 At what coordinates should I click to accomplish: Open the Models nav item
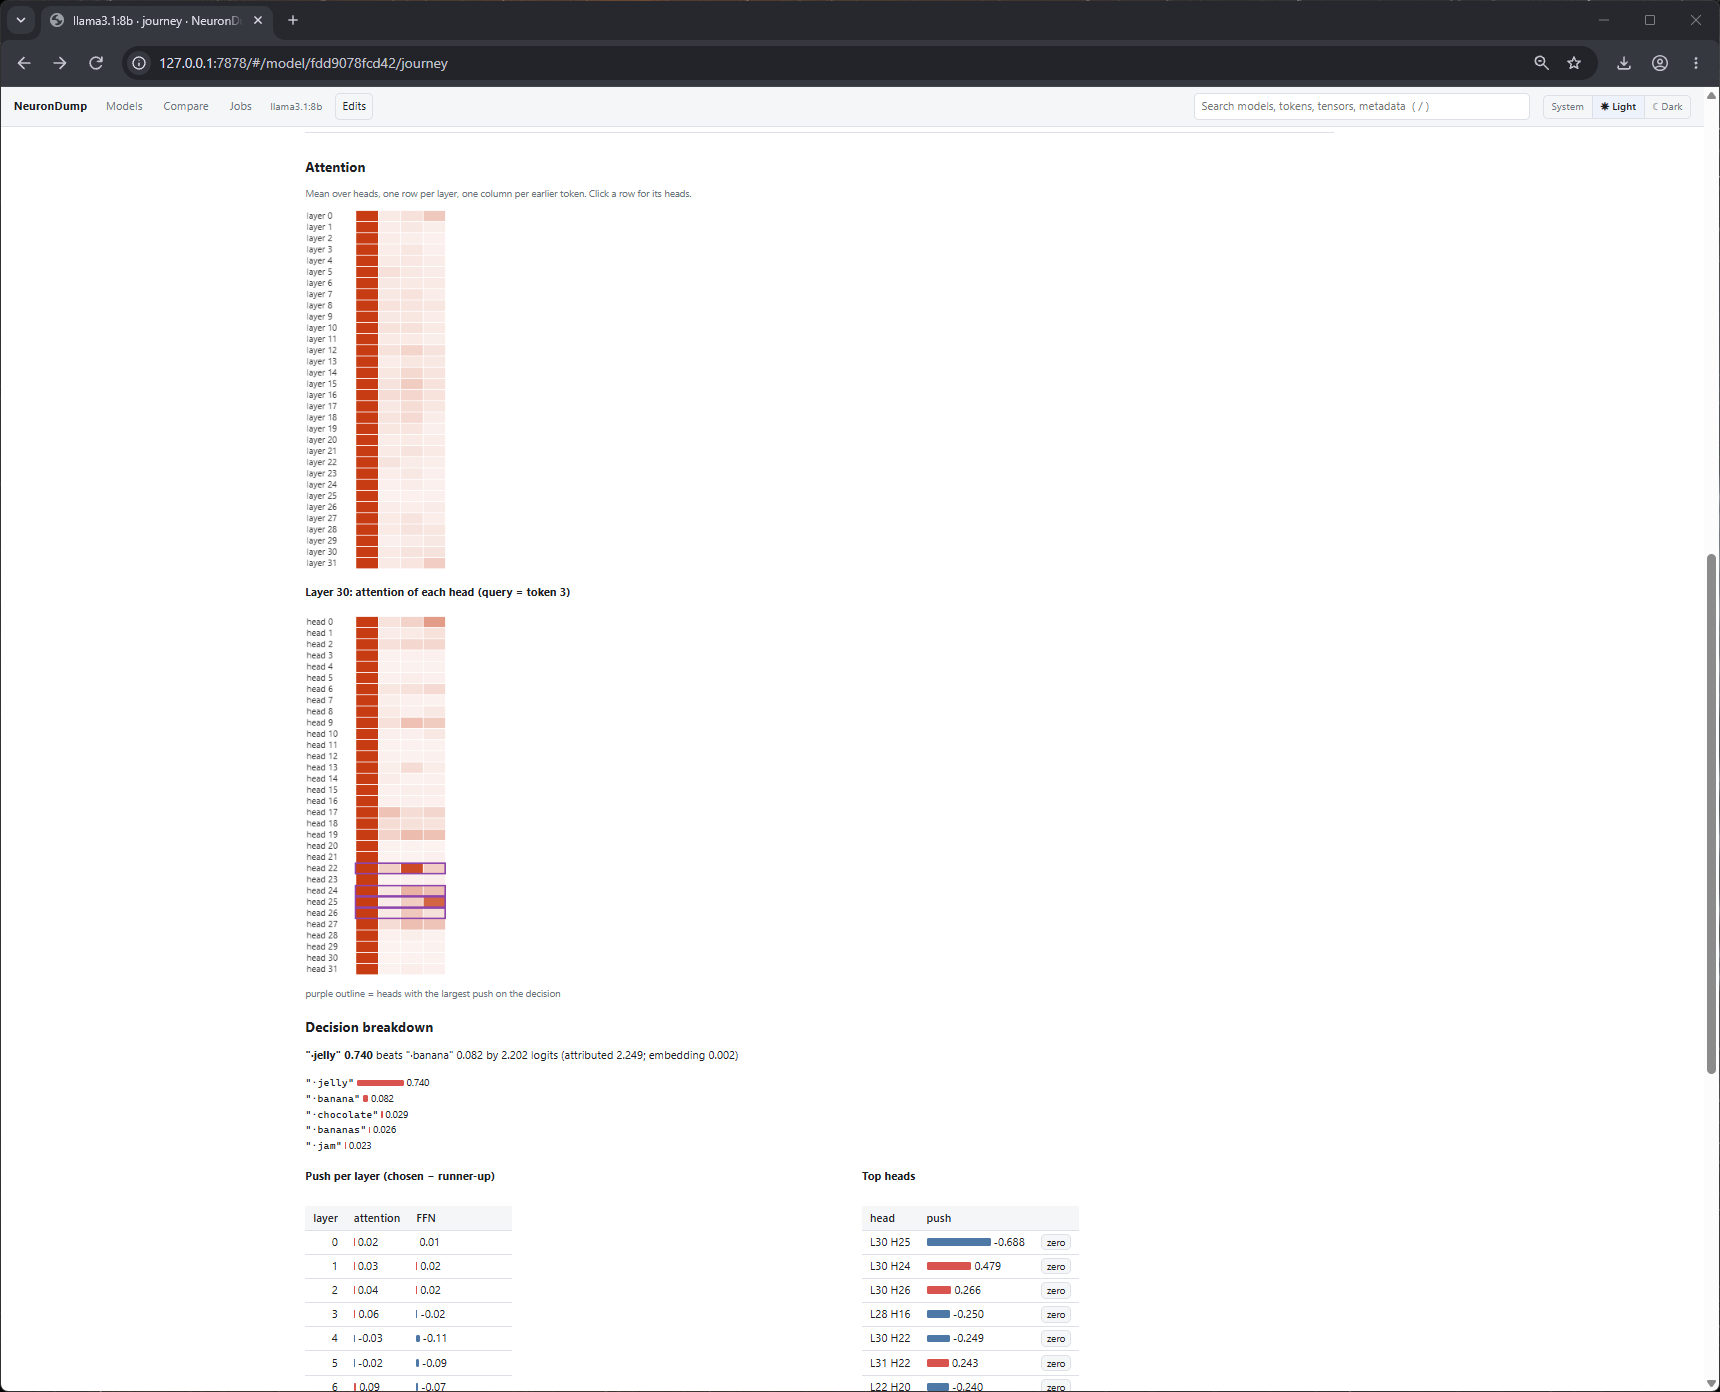coord(124,106)
